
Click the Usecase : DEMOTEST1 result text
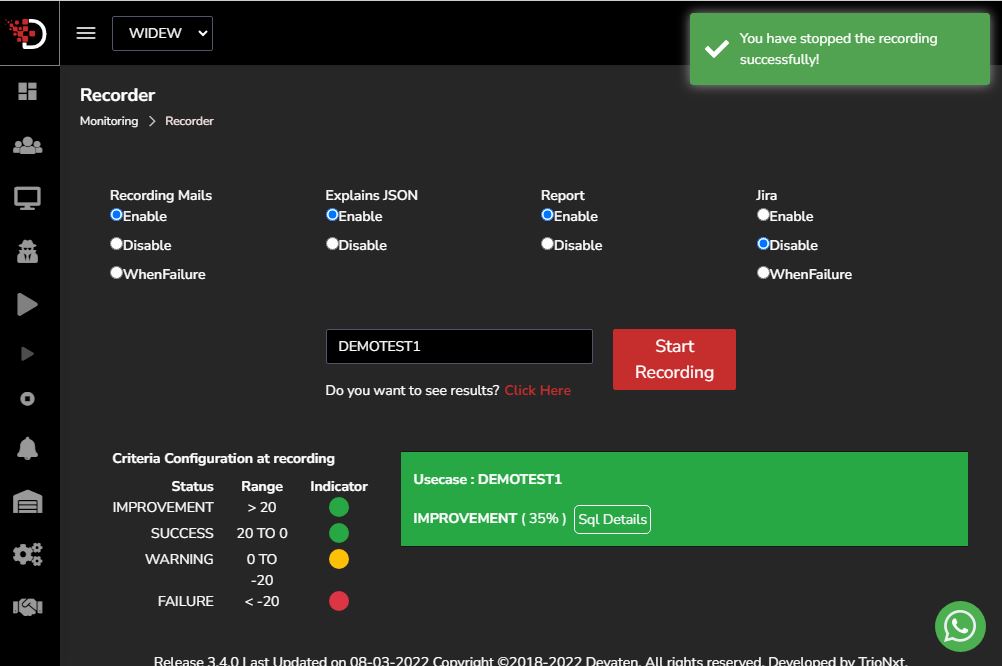pyautogui.click(x=488, y=479)
